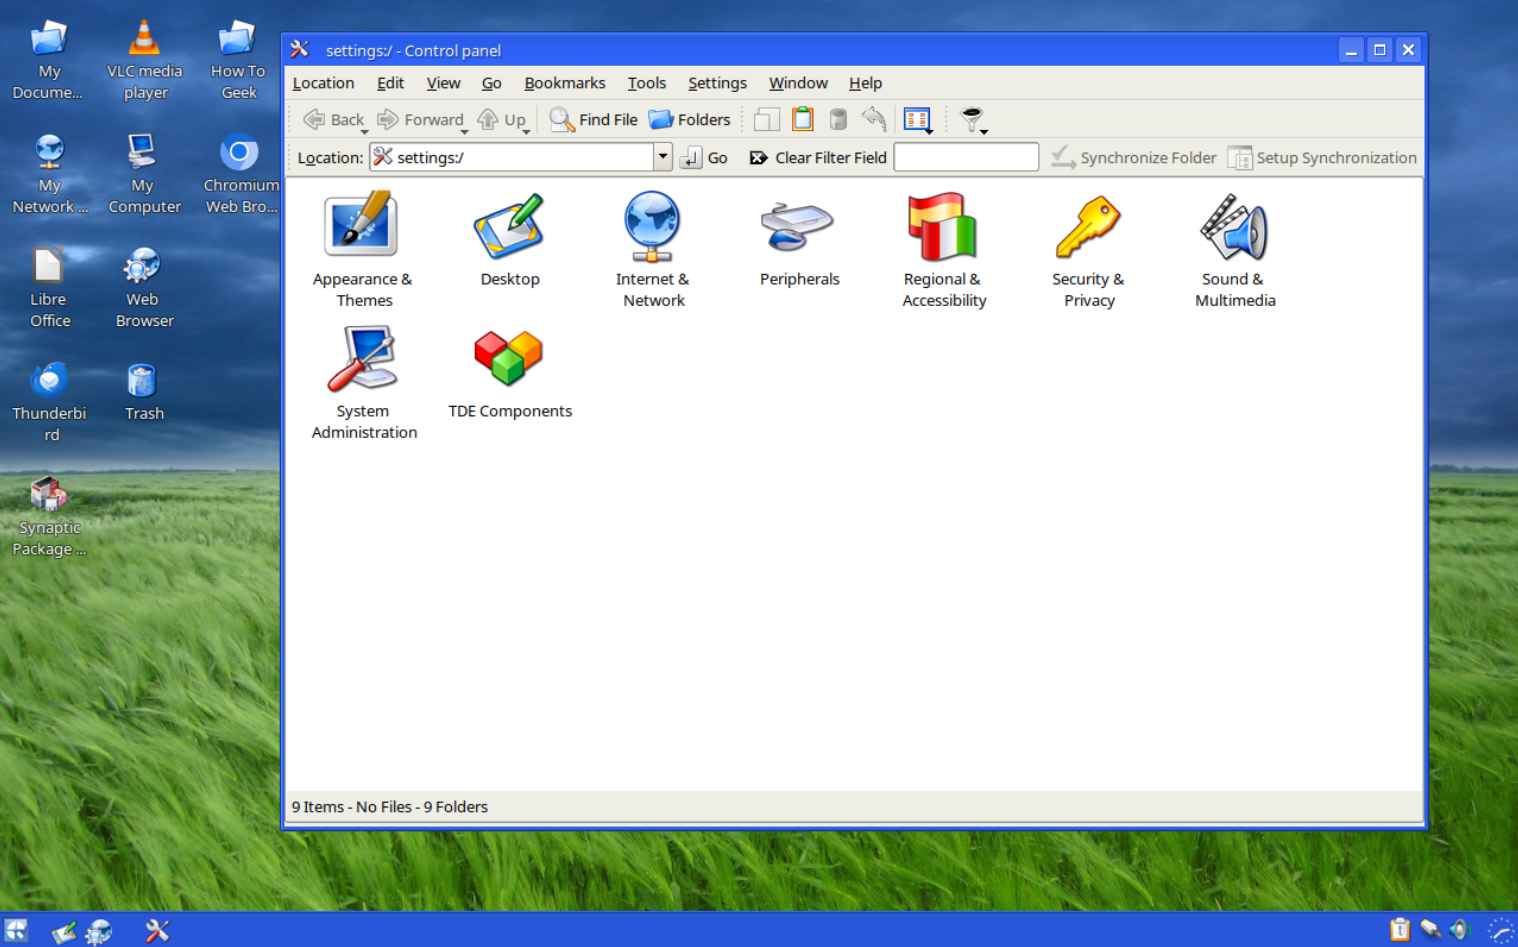Open the Desktop settings category
Viewport: 1518px width, 947px height.
pos(509,241)
